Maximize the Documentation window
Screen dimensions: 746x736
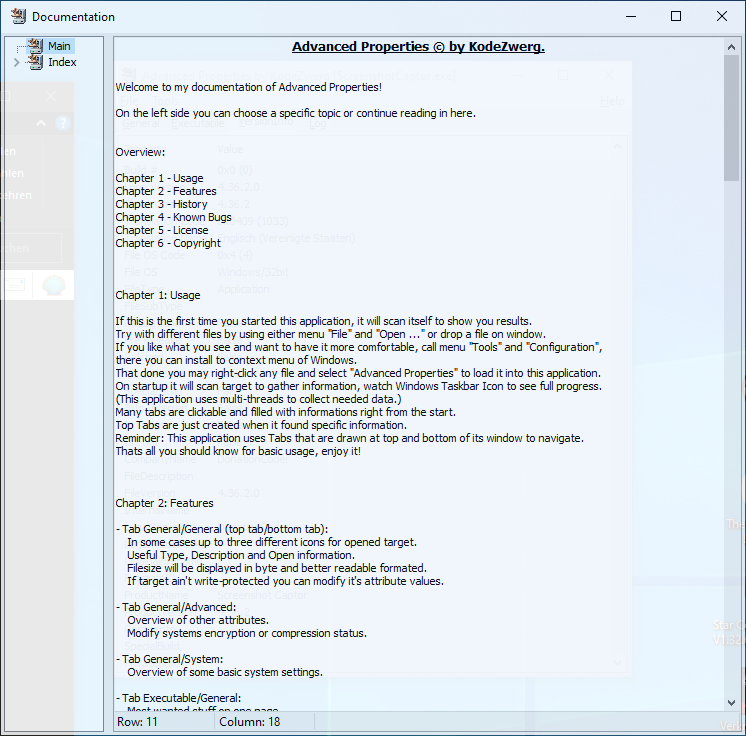point(676,16)
